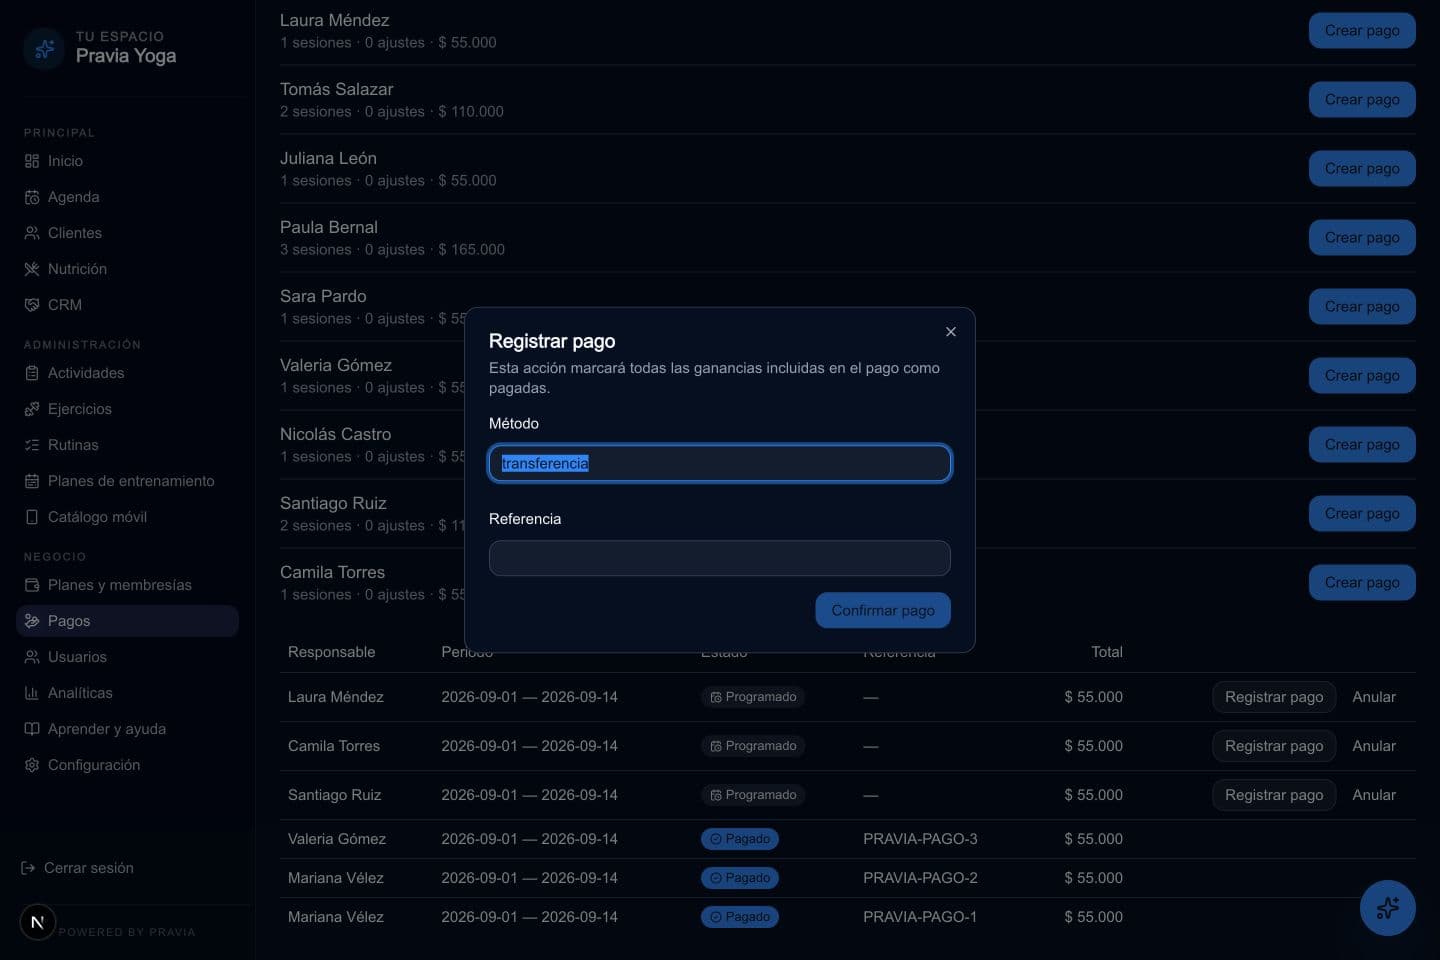
Task: Open the Pagos menu item
Action: (x=127, y=621)
